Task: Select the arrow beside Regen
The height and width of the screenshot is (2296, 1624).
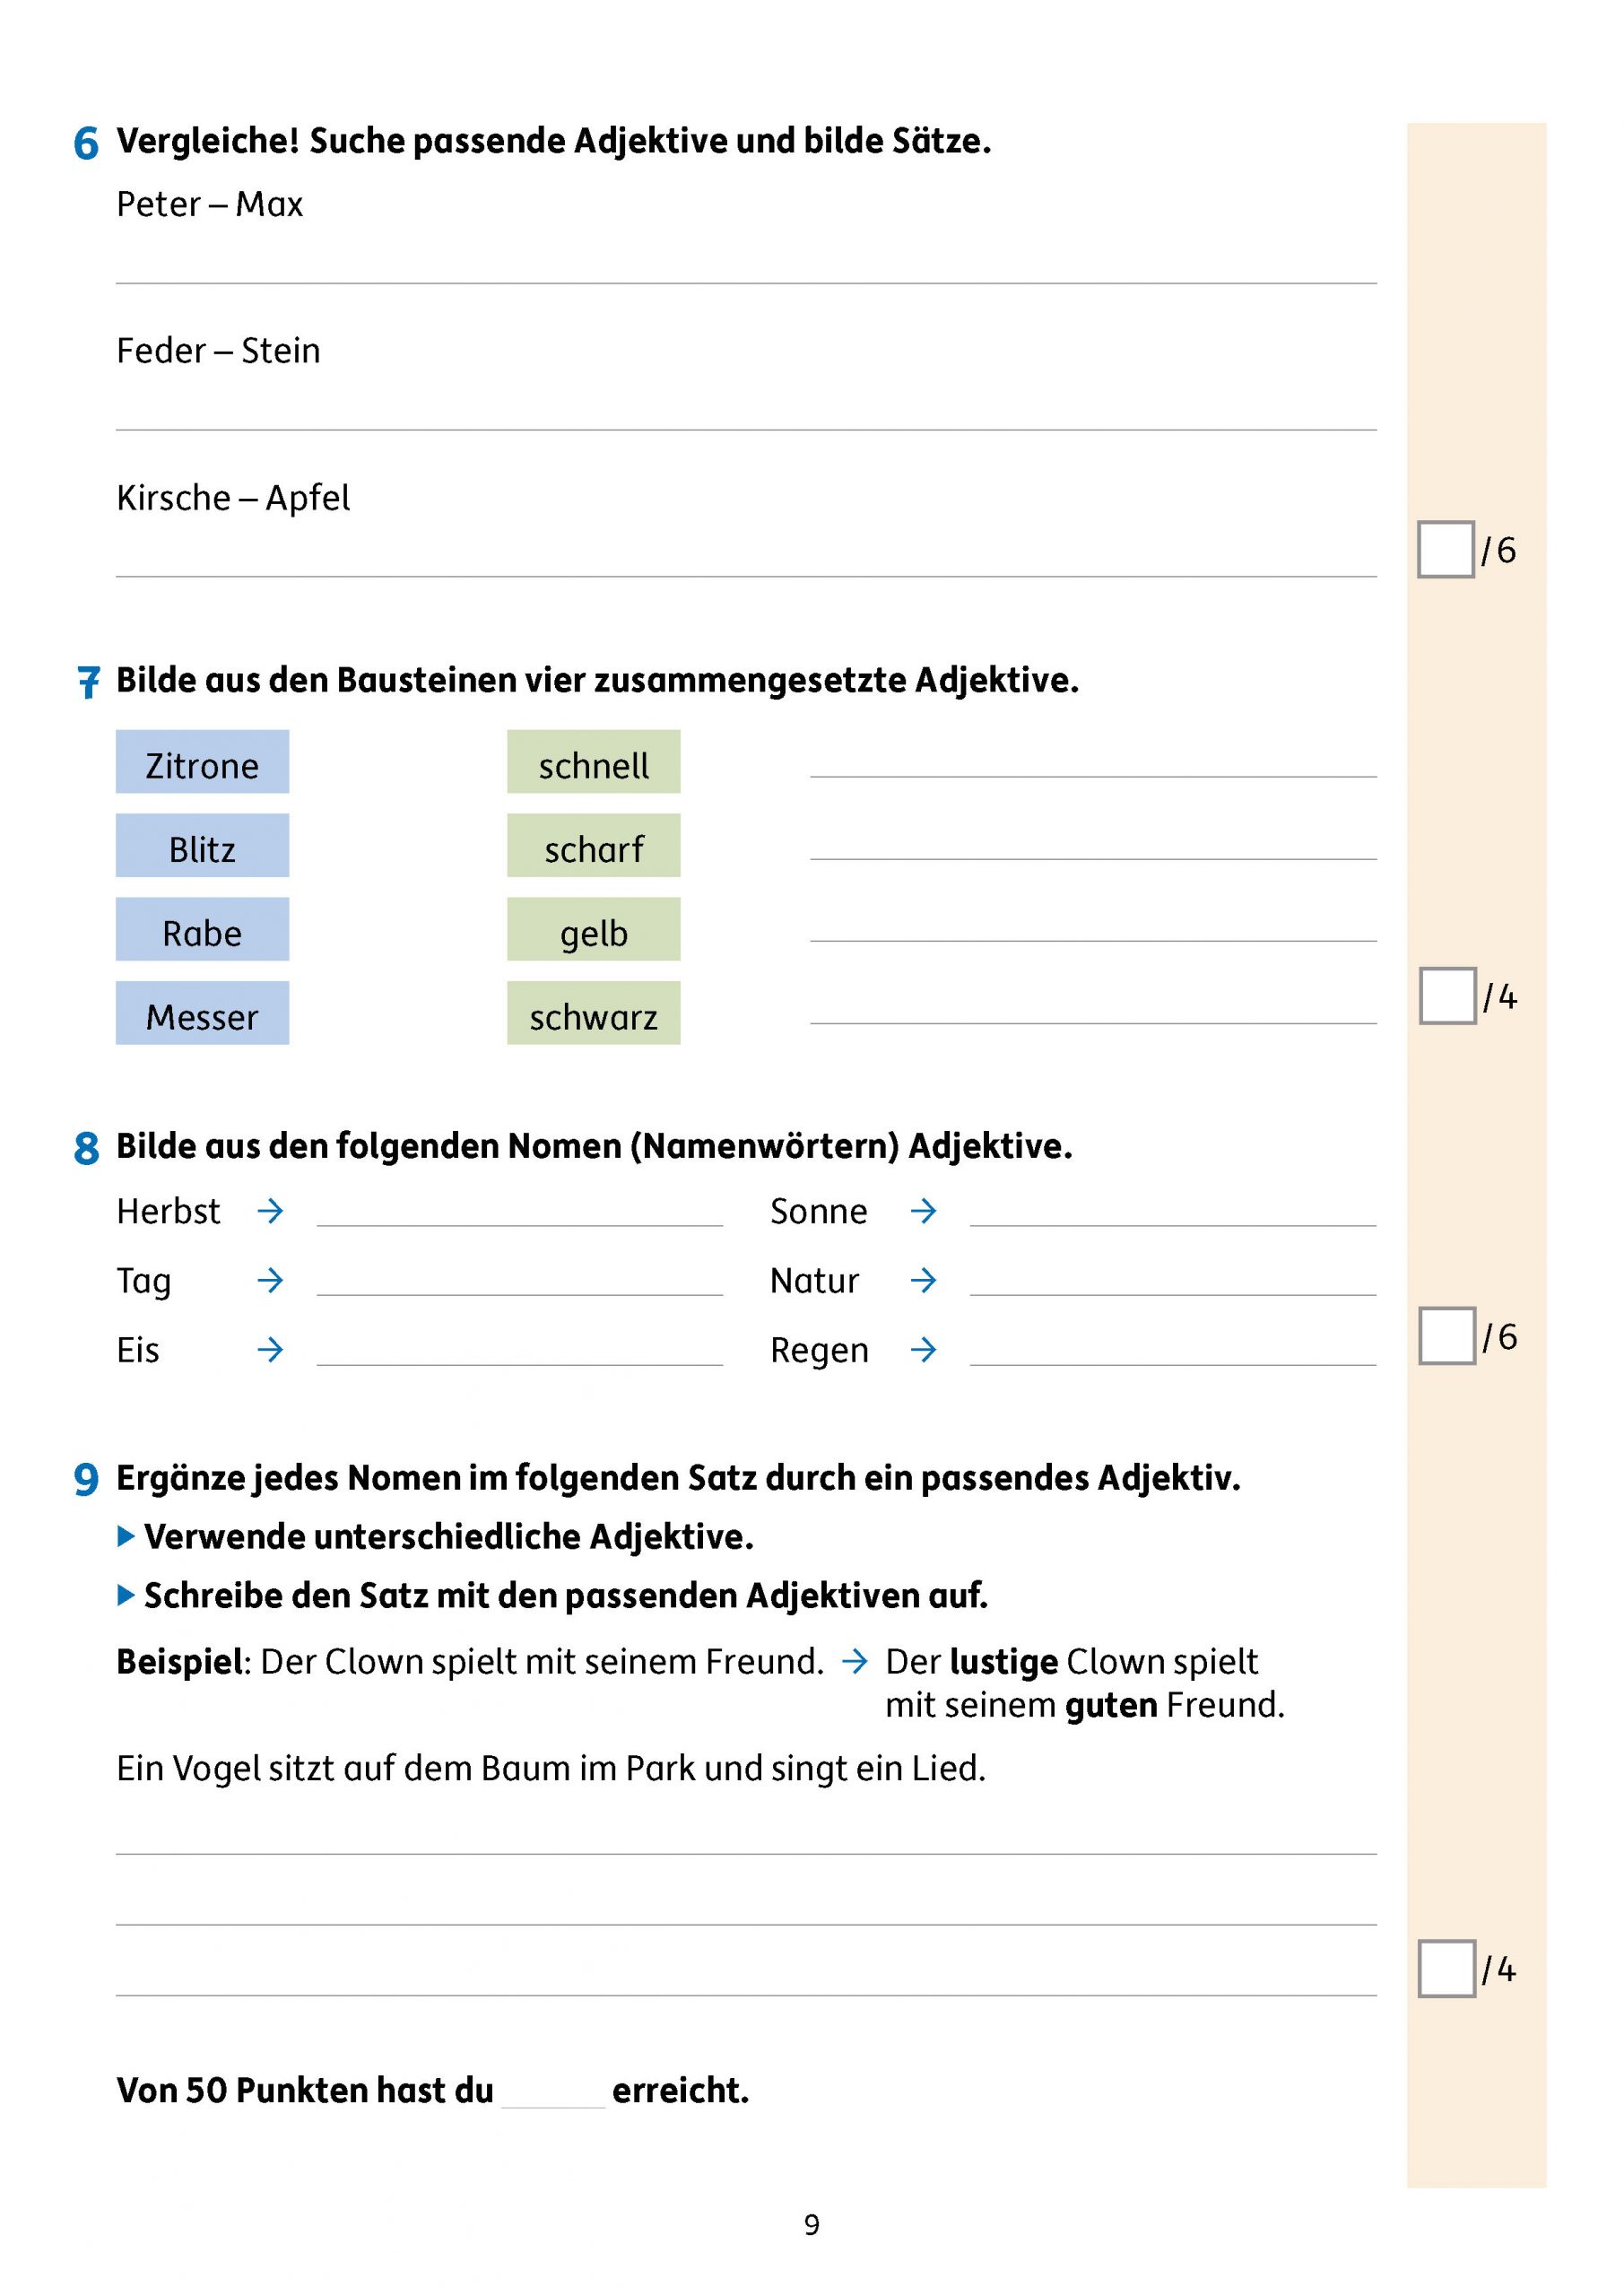Action: pos(923,1350)
